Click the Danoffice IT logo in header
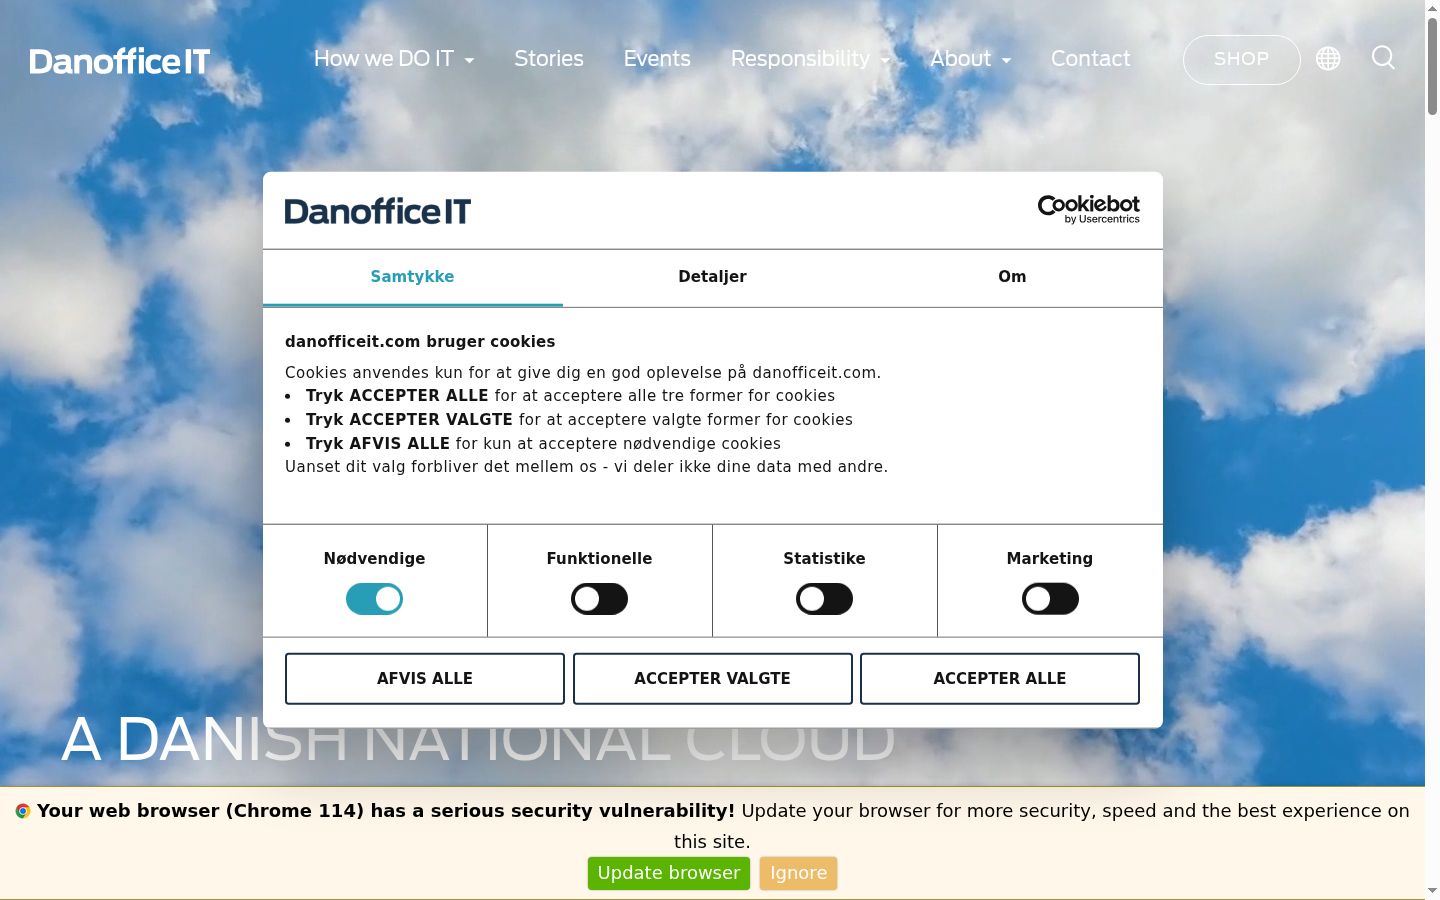Viewport: 1440px width, 900px height. (120, 61)
